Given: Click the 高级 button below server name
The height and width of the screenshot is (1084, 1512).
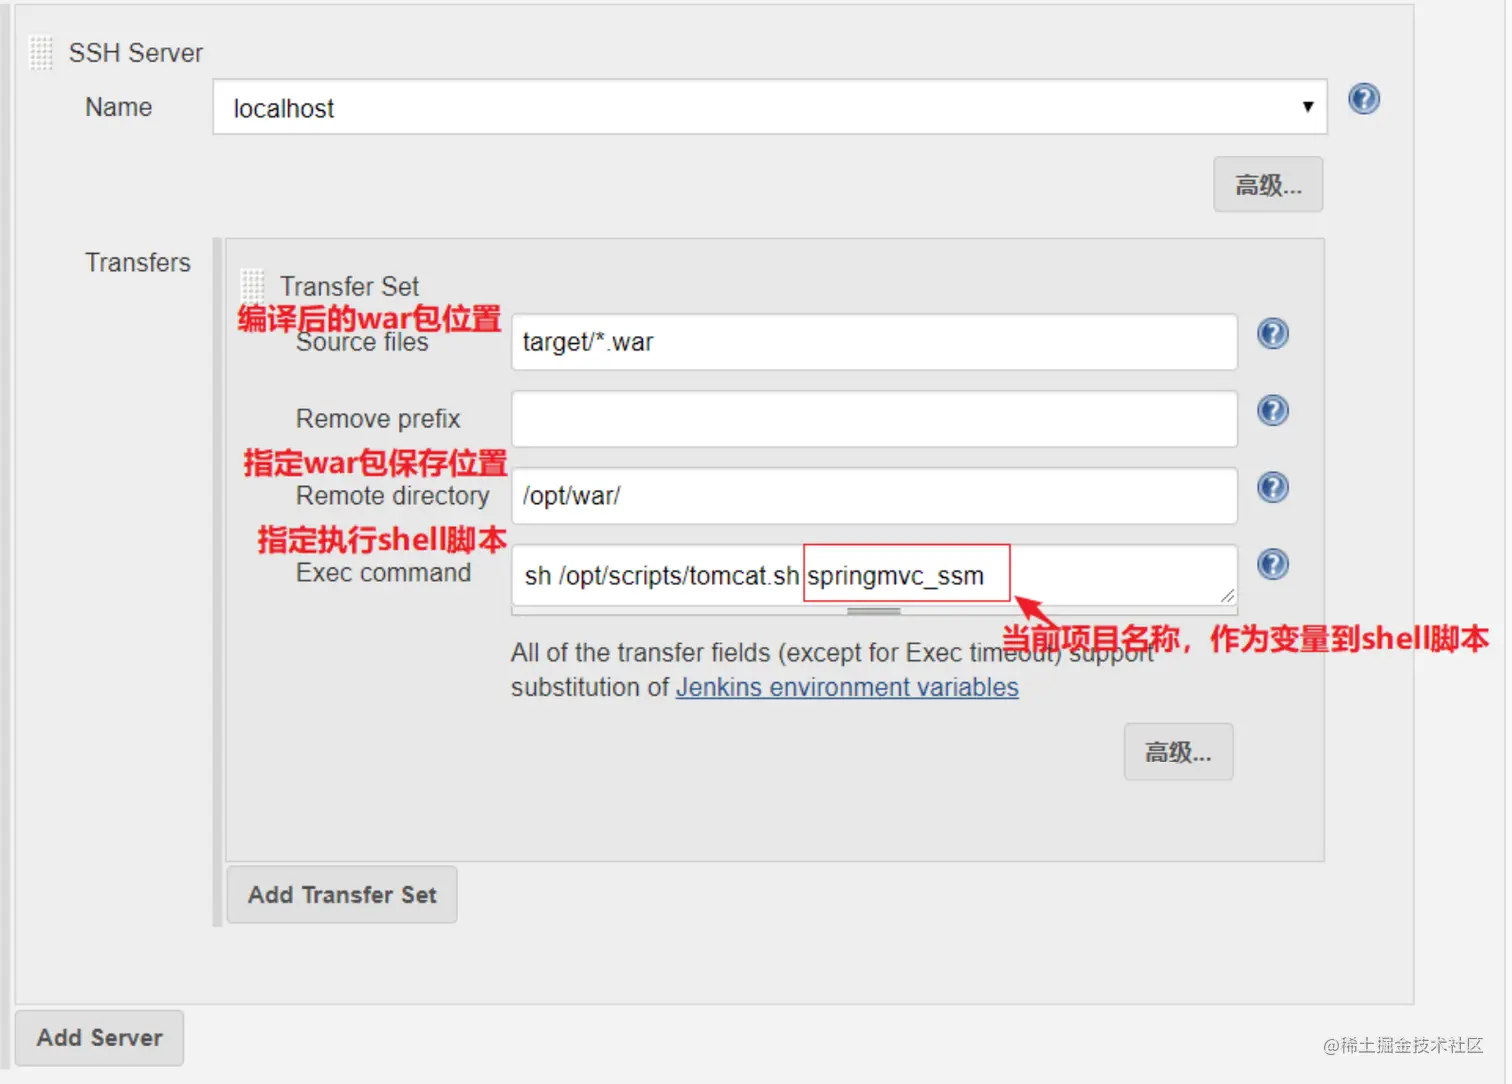Looking at the screenshot, I should [1268, 185].
